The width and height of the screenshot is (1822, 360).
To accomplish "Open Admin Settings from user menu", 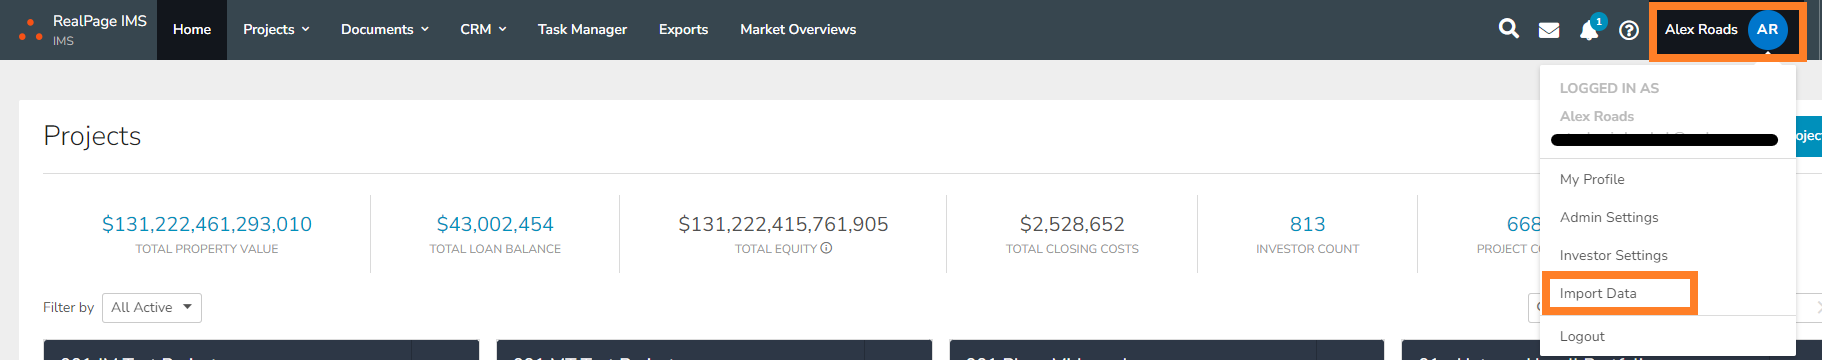I will (x=1609, y=217).
